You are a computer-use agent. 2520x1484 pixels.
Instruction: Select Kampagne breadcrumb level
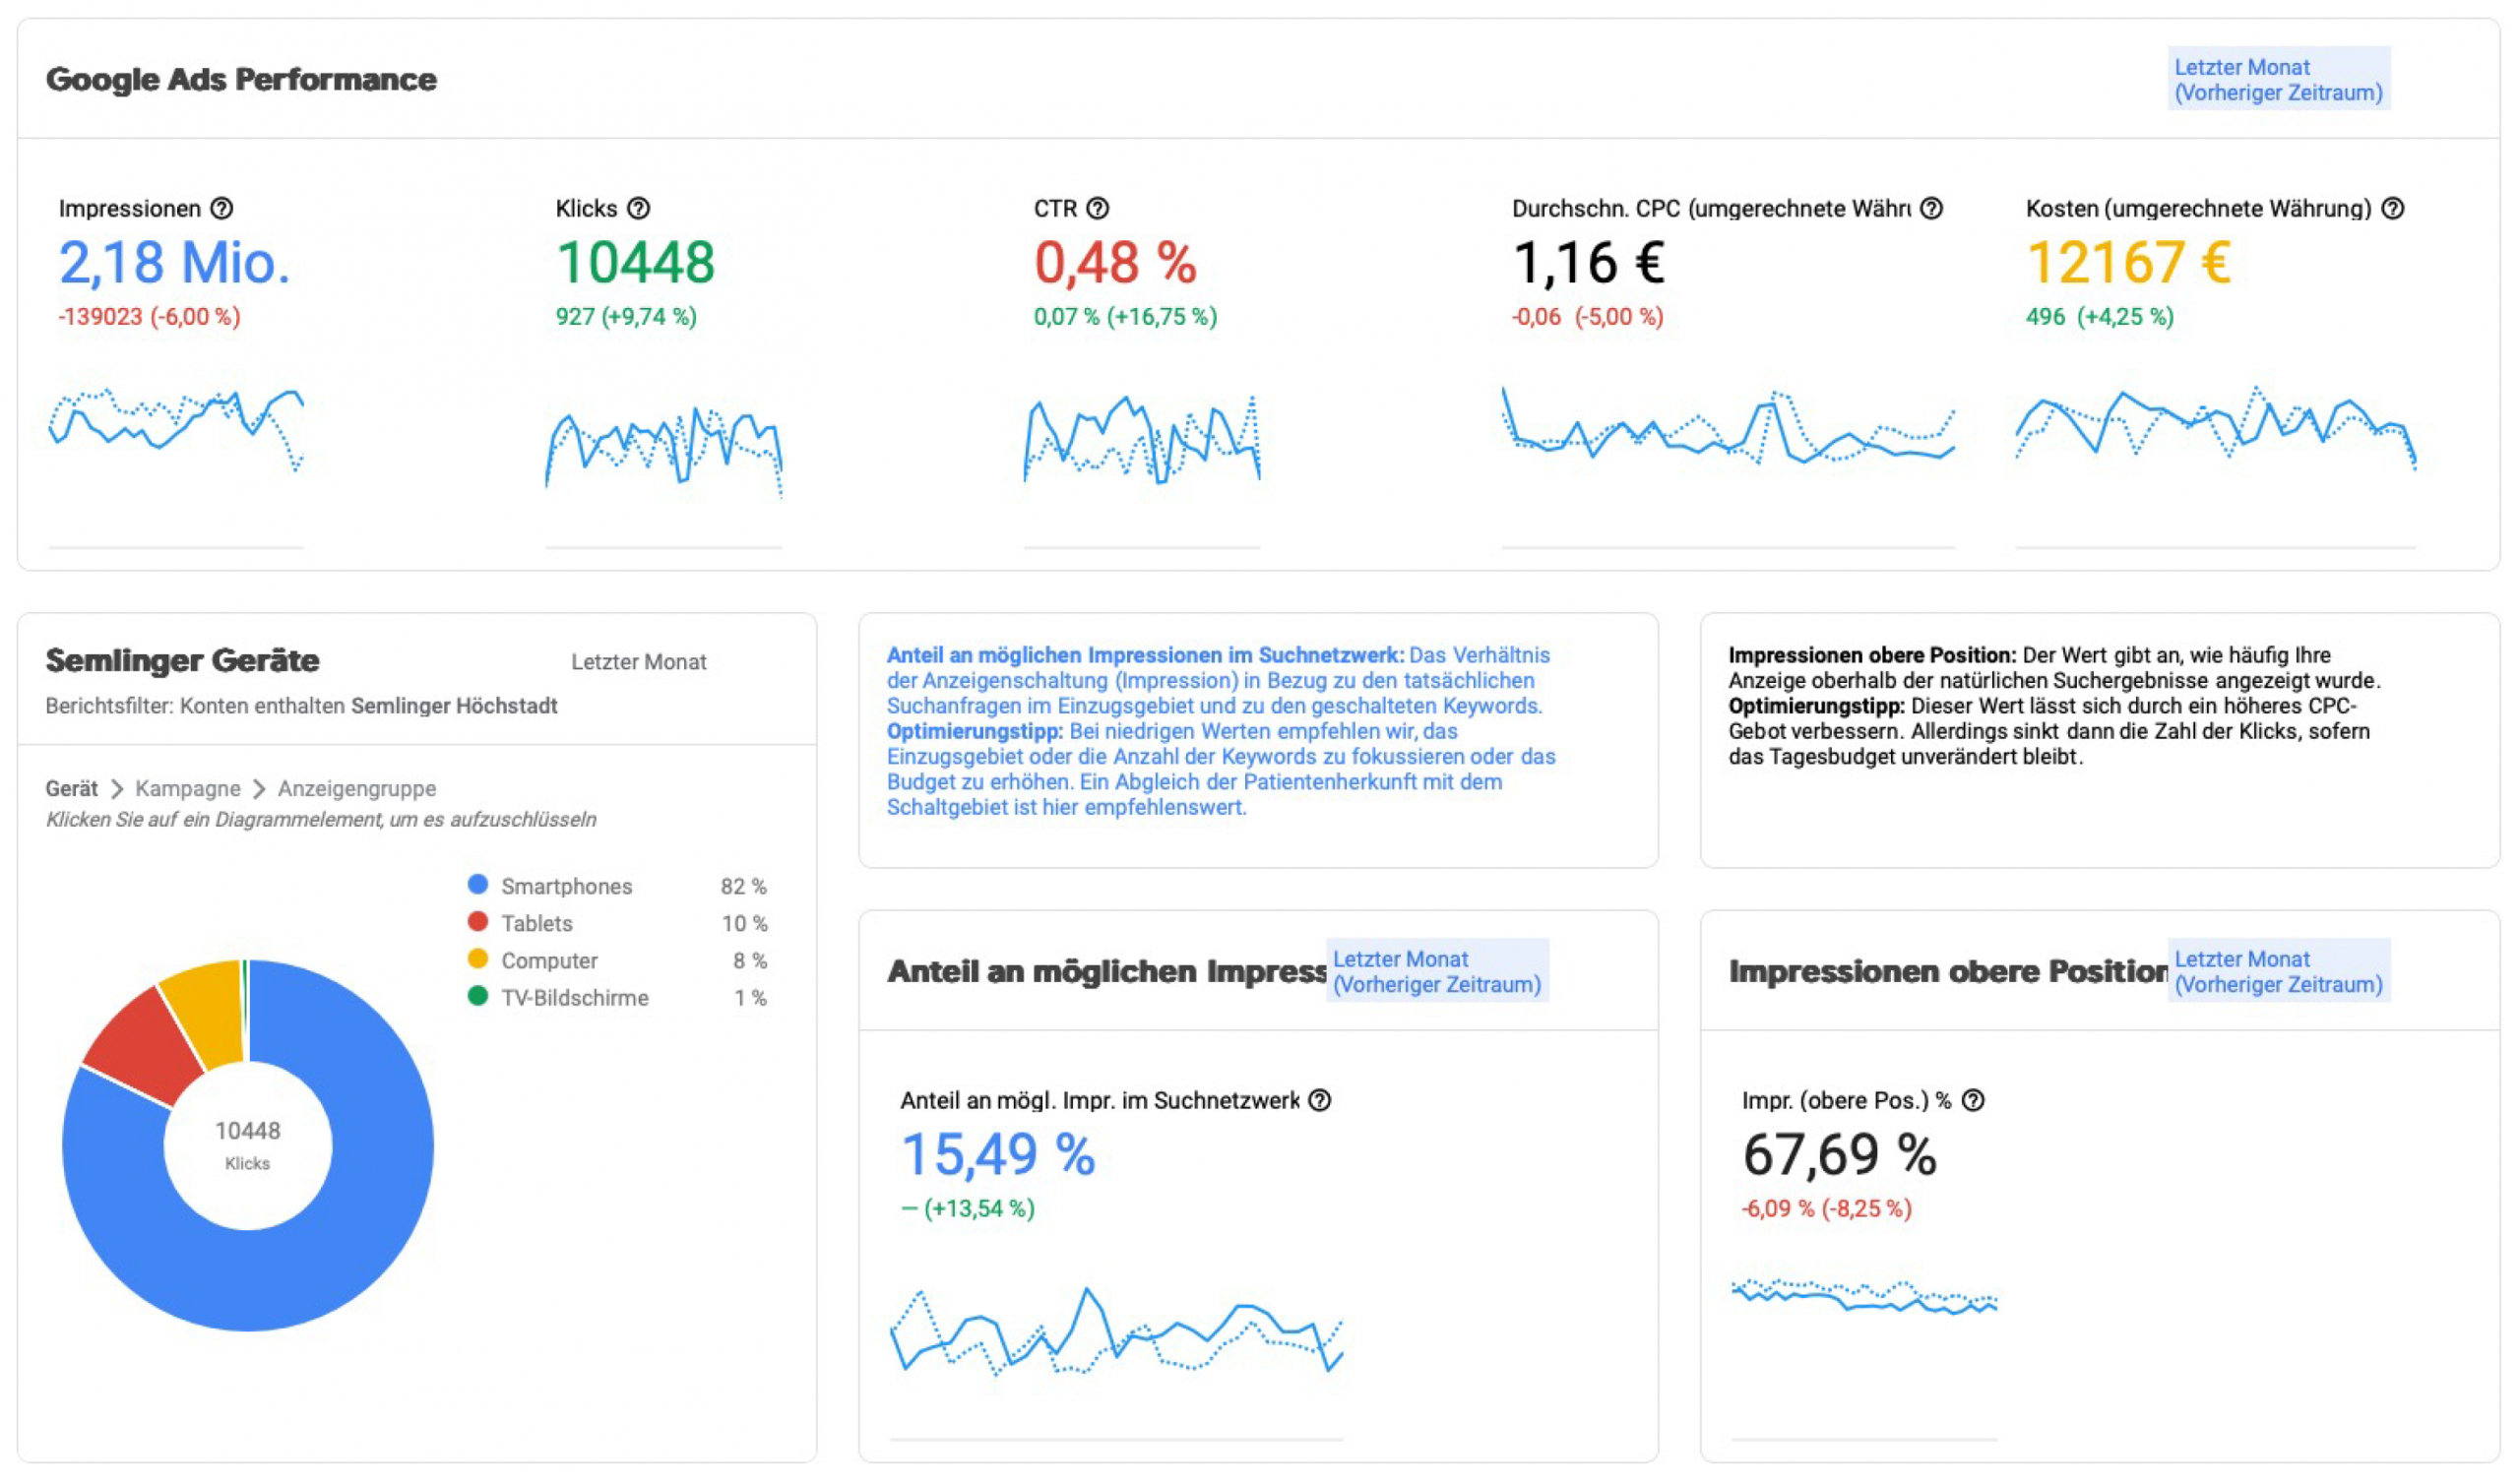[x=187, y=788]
